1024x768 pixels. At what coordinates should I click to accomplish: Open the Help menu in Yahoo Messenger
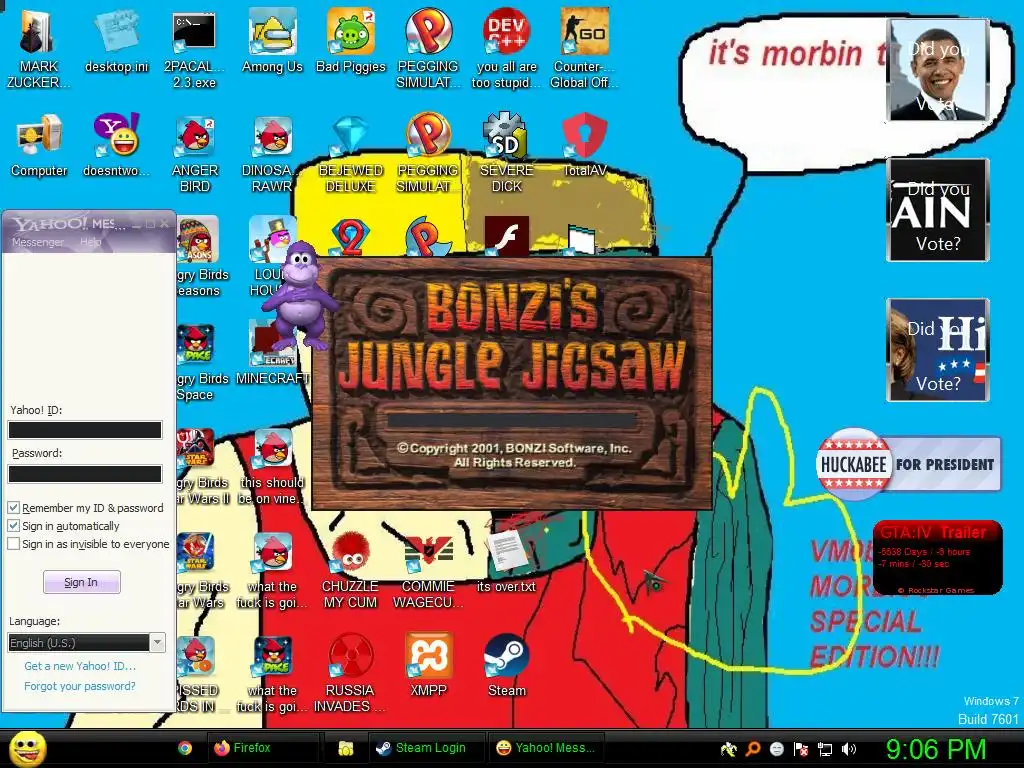point(90,242)
